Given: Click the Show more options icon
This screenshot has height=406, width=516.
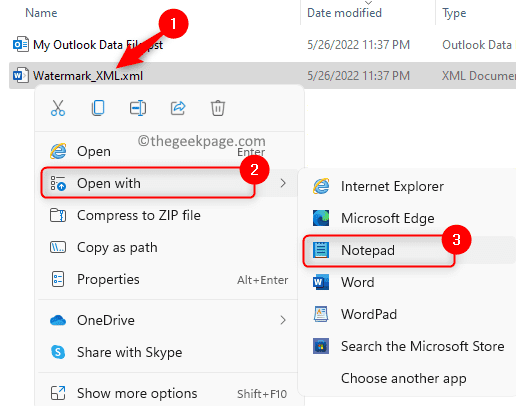Looking at the screenshot, I should tap(58, 393).
